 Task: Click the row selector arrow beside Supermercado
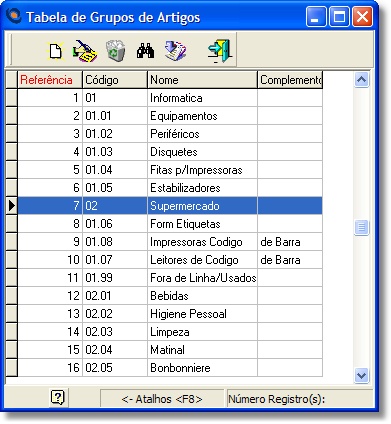(12, 206)
